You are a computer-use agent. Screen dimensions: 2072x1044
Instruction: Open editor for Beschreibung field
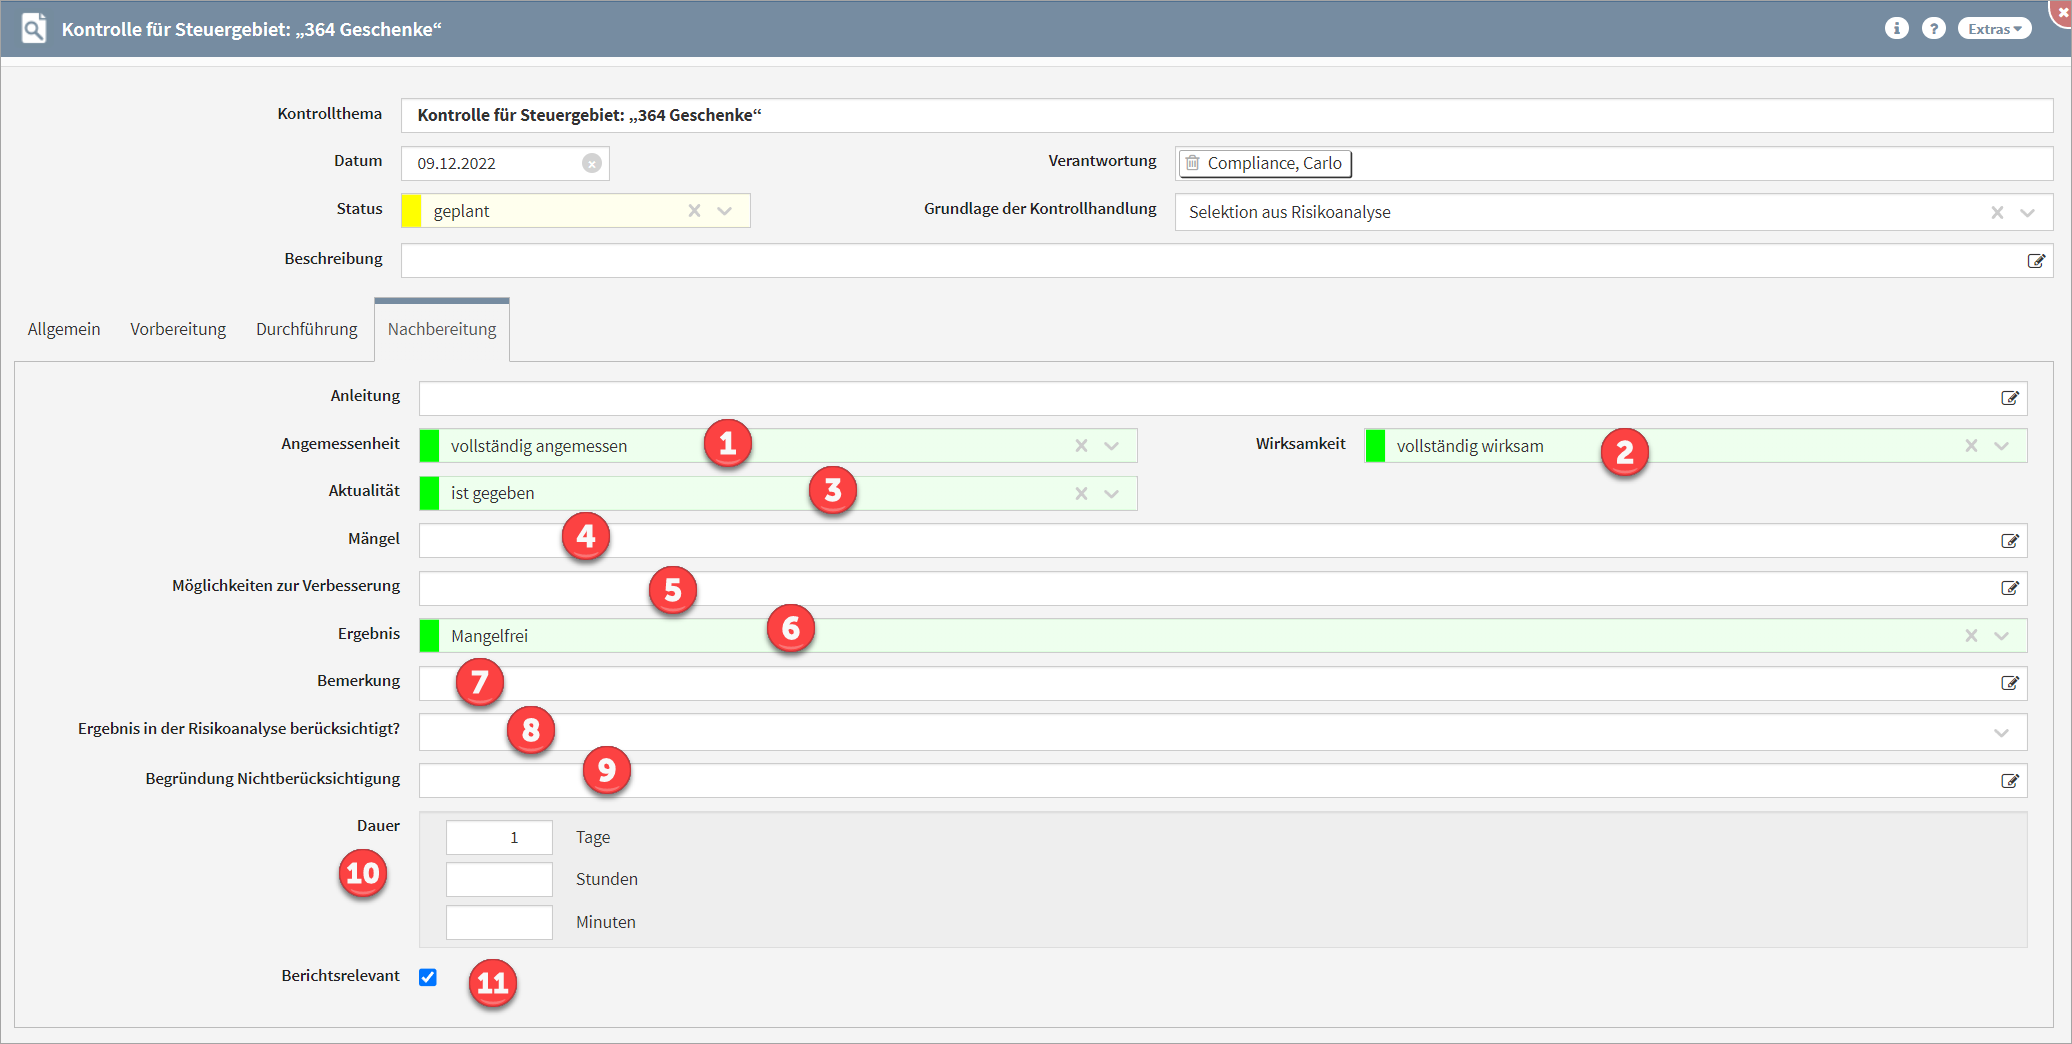pos(2036,261)
